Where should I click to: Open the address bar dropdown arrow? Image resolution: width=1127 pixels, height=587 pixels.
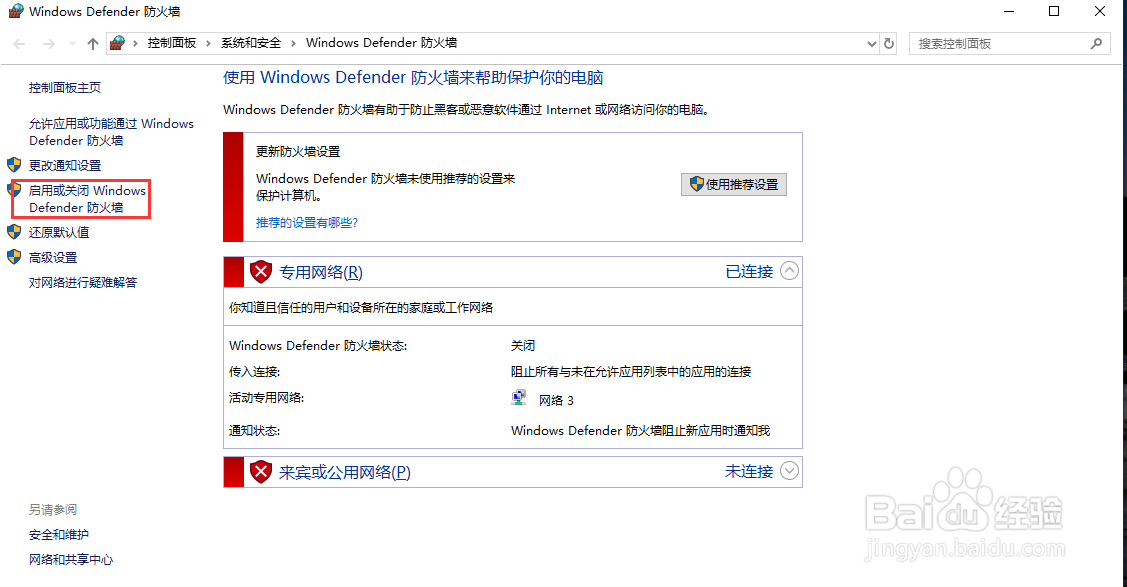(x=869, y=43)
